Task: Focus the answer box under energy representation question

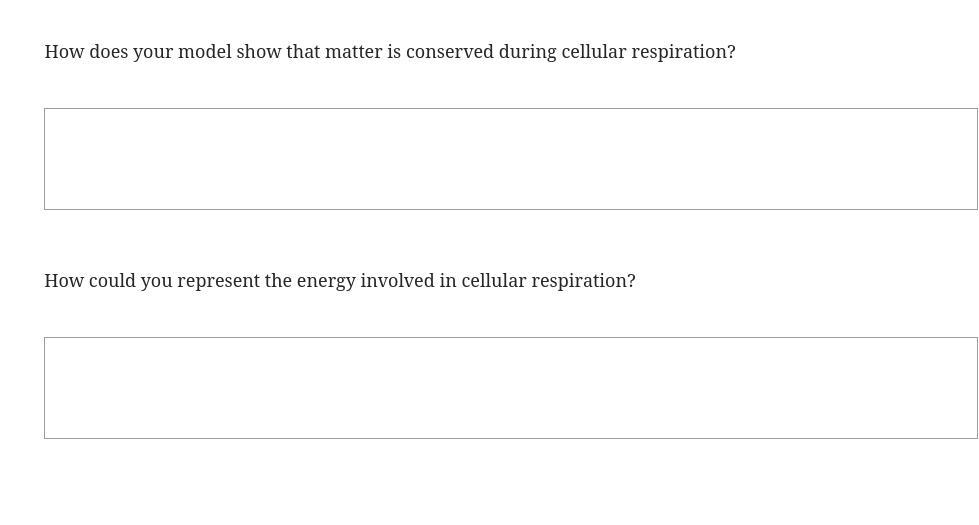Action: click(511, 388)
